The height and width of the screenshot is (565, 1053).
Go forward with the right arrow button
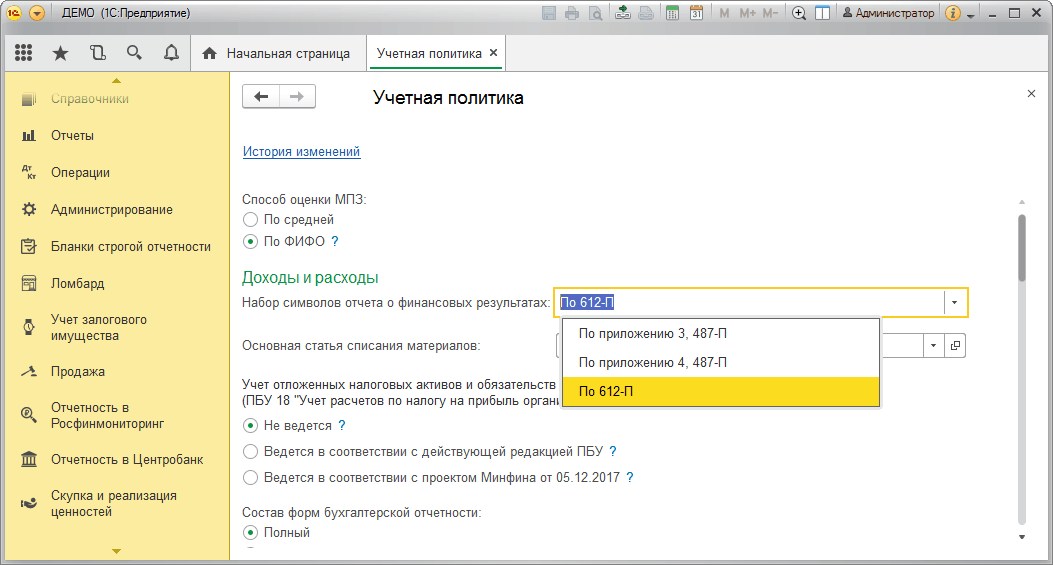point(297,97)
